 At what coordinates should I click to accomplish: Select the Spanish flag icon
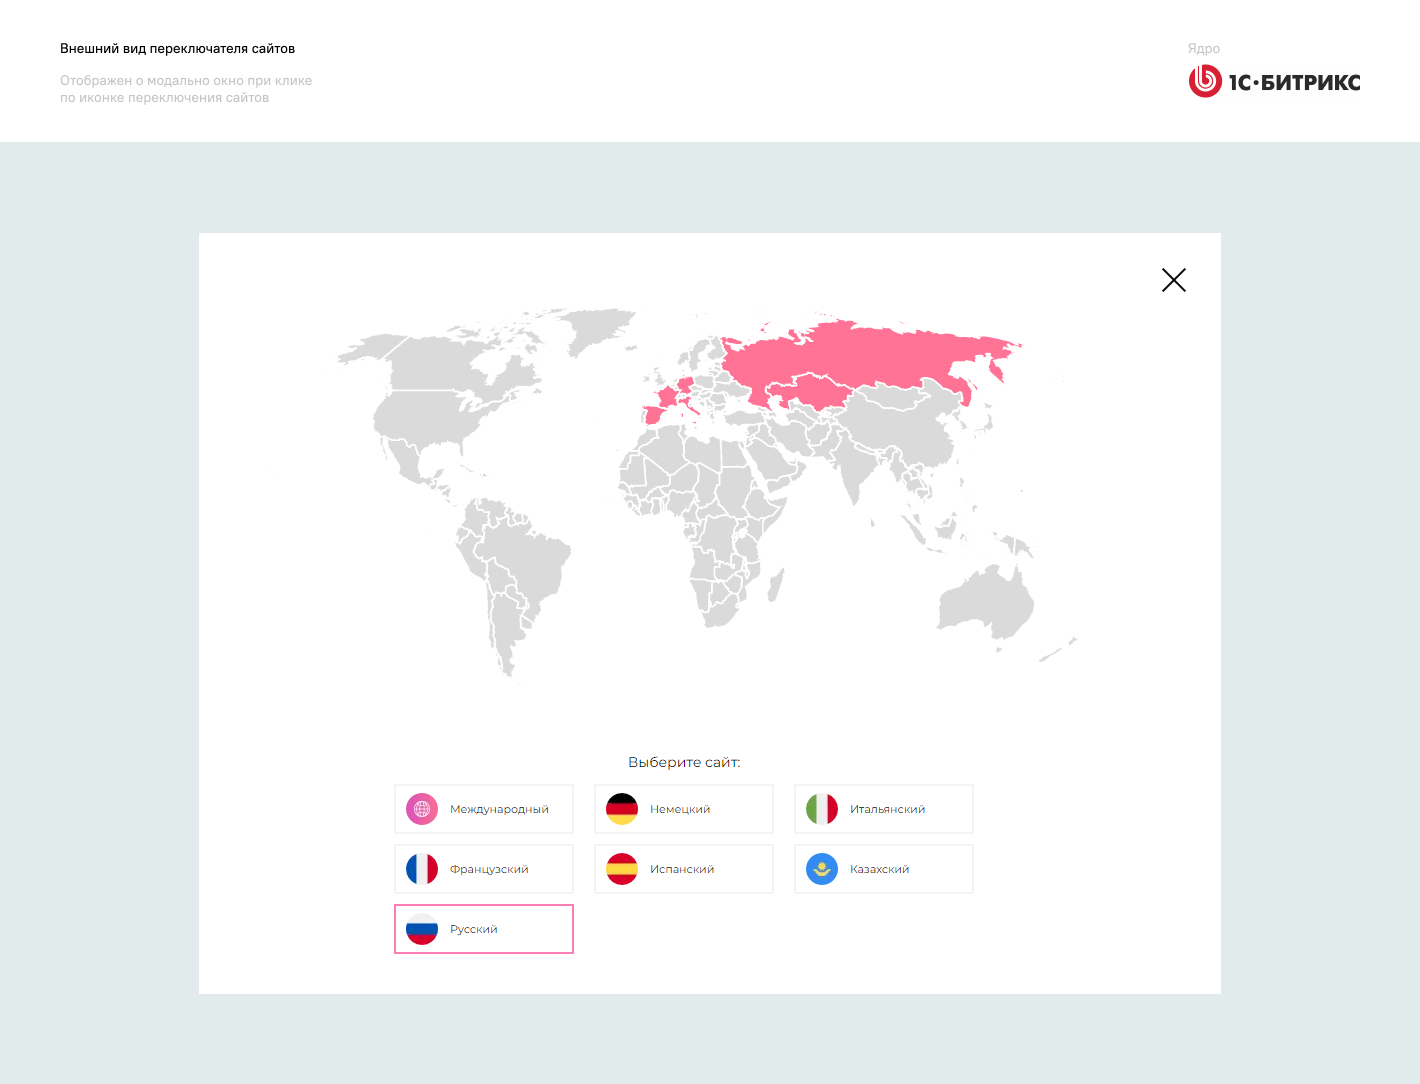coord(622,869)
